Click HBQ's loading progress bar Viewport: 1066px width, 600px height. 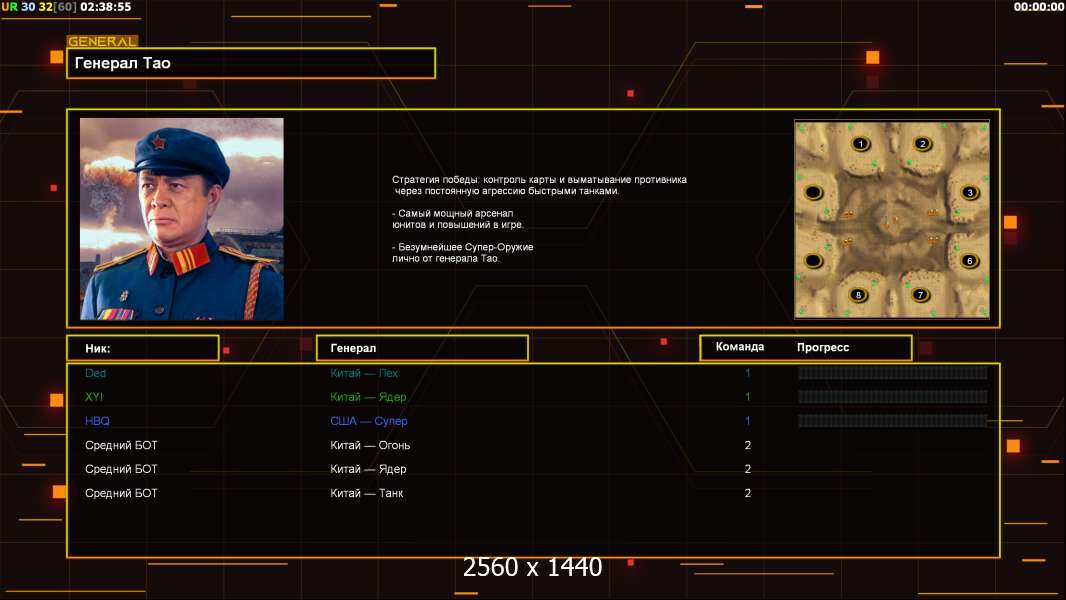[893, 421]
